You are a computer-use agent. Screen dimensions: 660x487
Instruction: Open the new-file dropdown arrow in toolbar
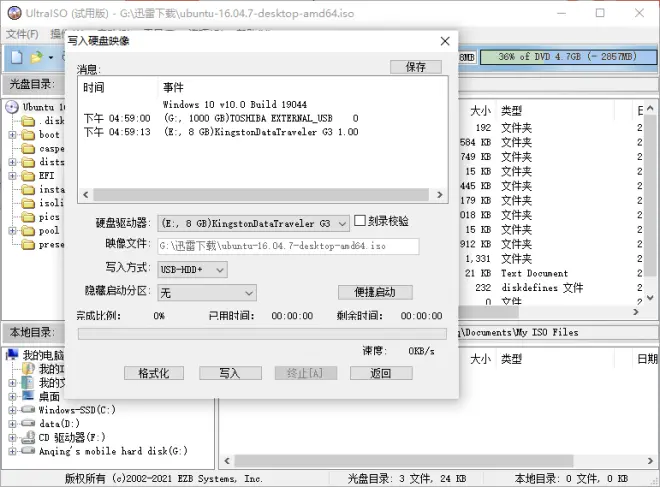tap(51, 57)
